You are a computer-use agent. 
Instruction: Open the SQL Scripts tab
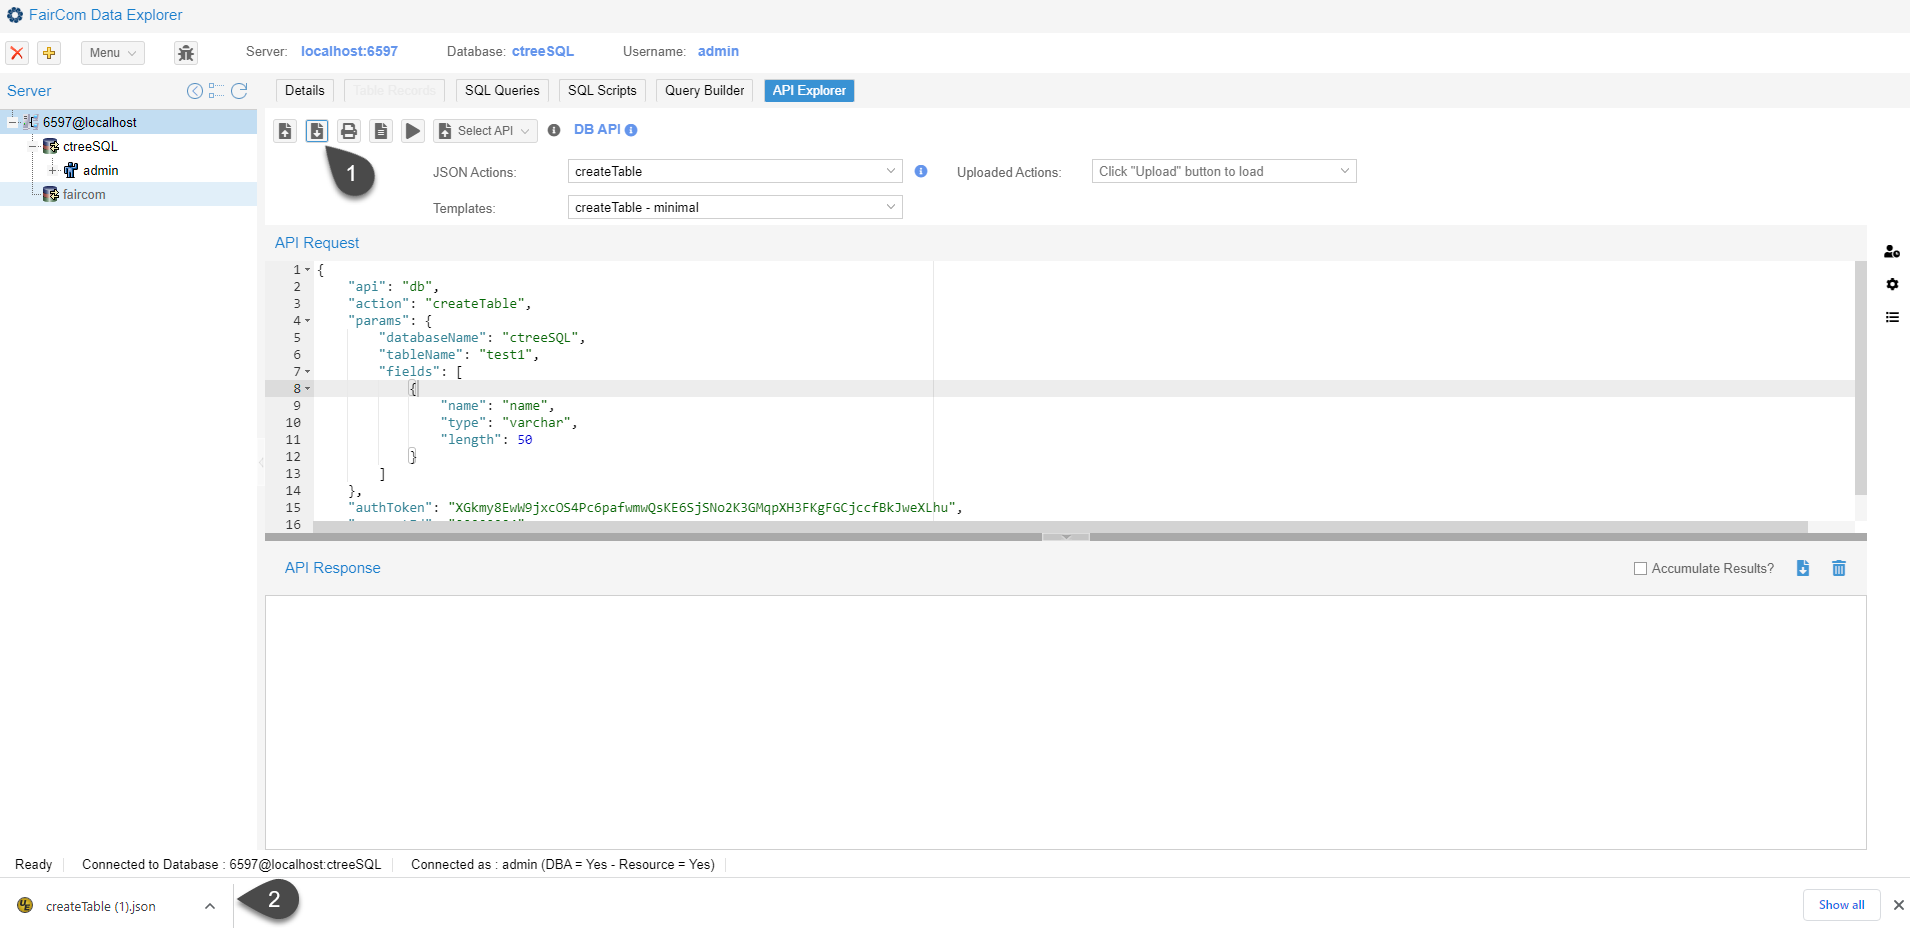602,91
